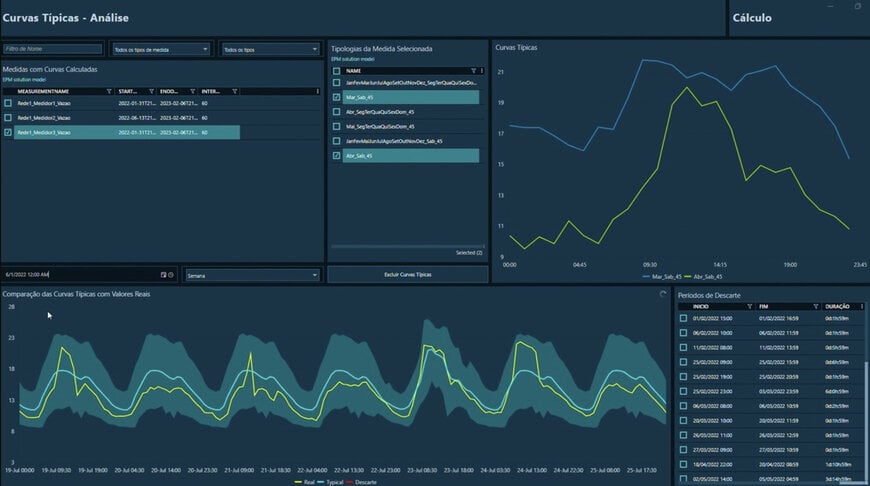Toggle Abr_Sab_45 series in chart legend

[703, 276]
